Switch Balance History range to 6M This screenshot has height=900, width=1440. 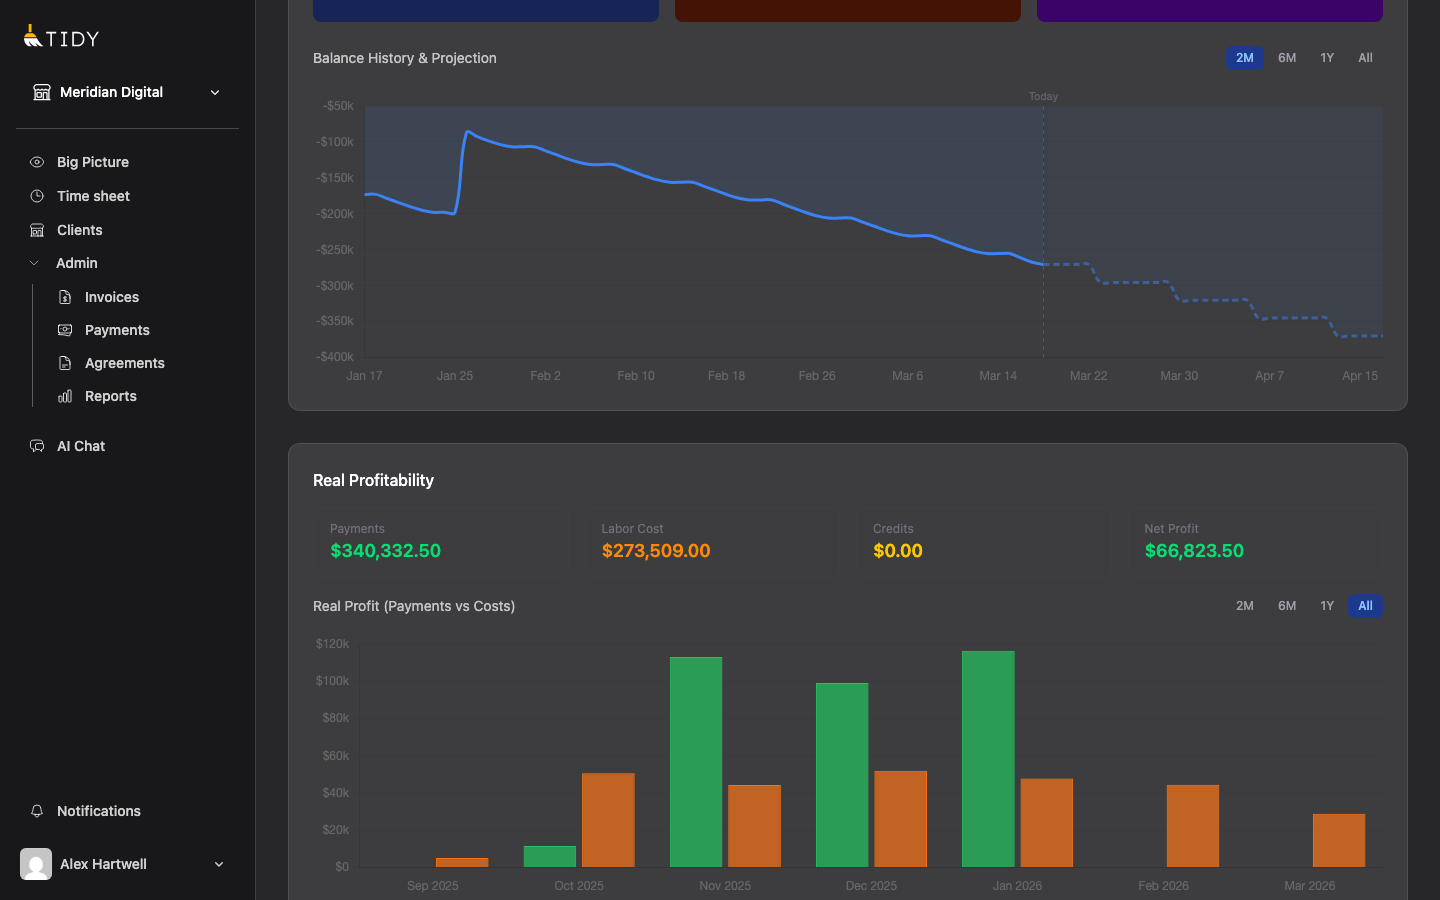pos(1287,58)
